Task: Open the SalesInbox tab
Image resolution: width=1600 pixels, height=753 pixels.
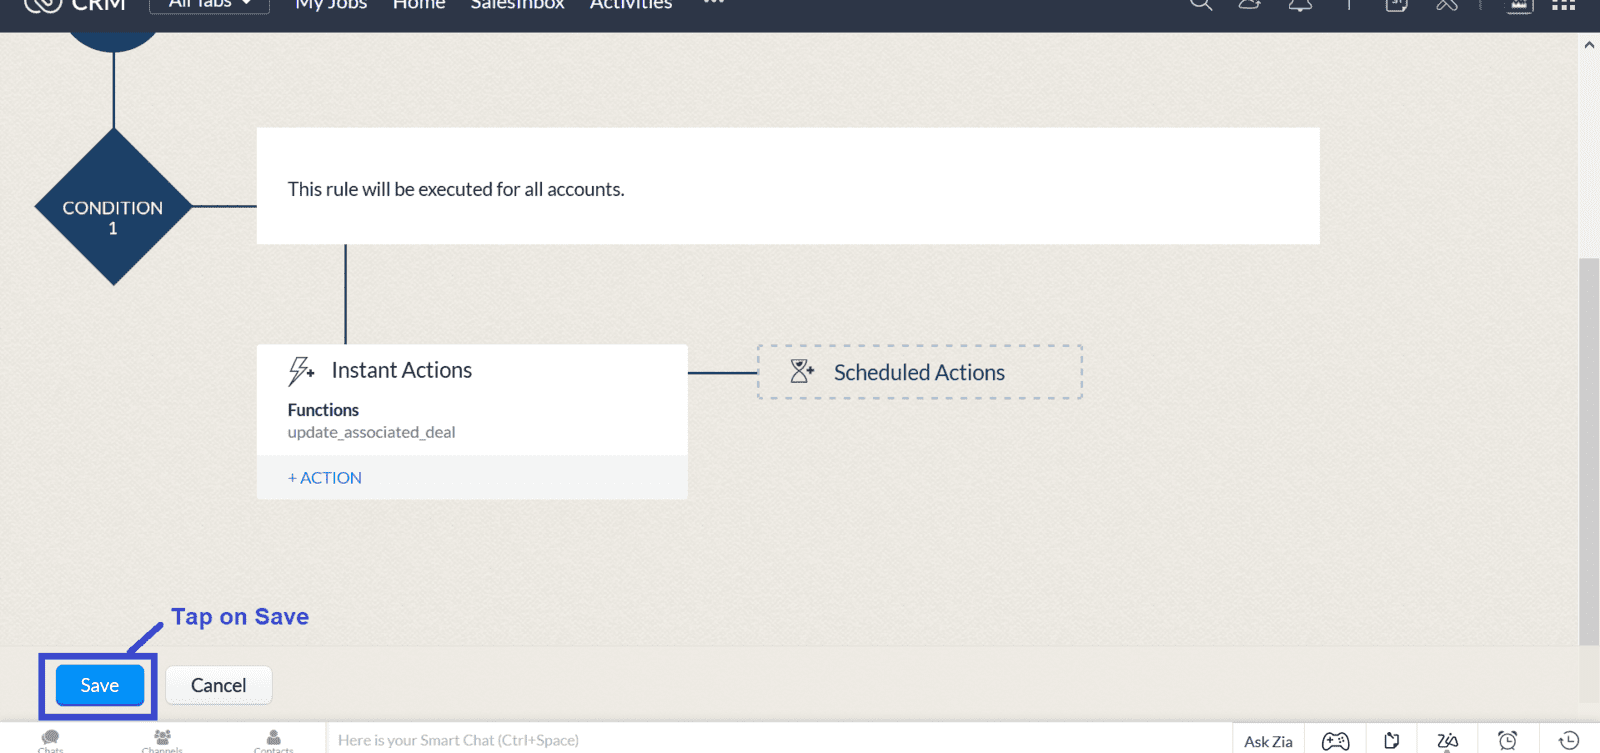Action: 517,5
